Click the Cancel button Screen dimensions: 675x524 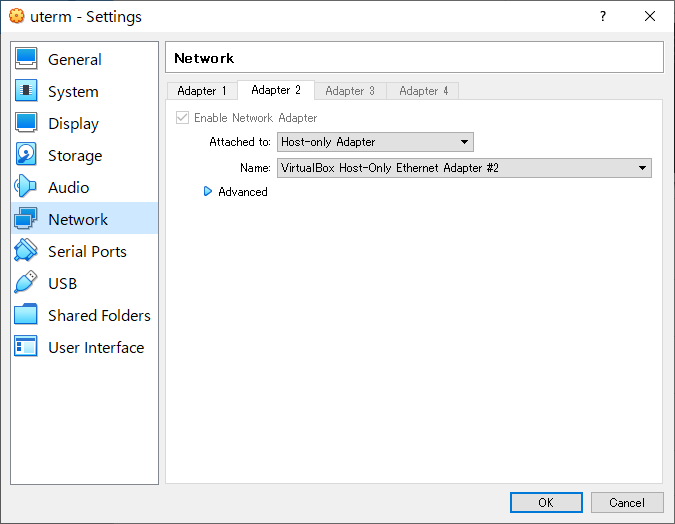pyautogui.click(x=627, y=502)
